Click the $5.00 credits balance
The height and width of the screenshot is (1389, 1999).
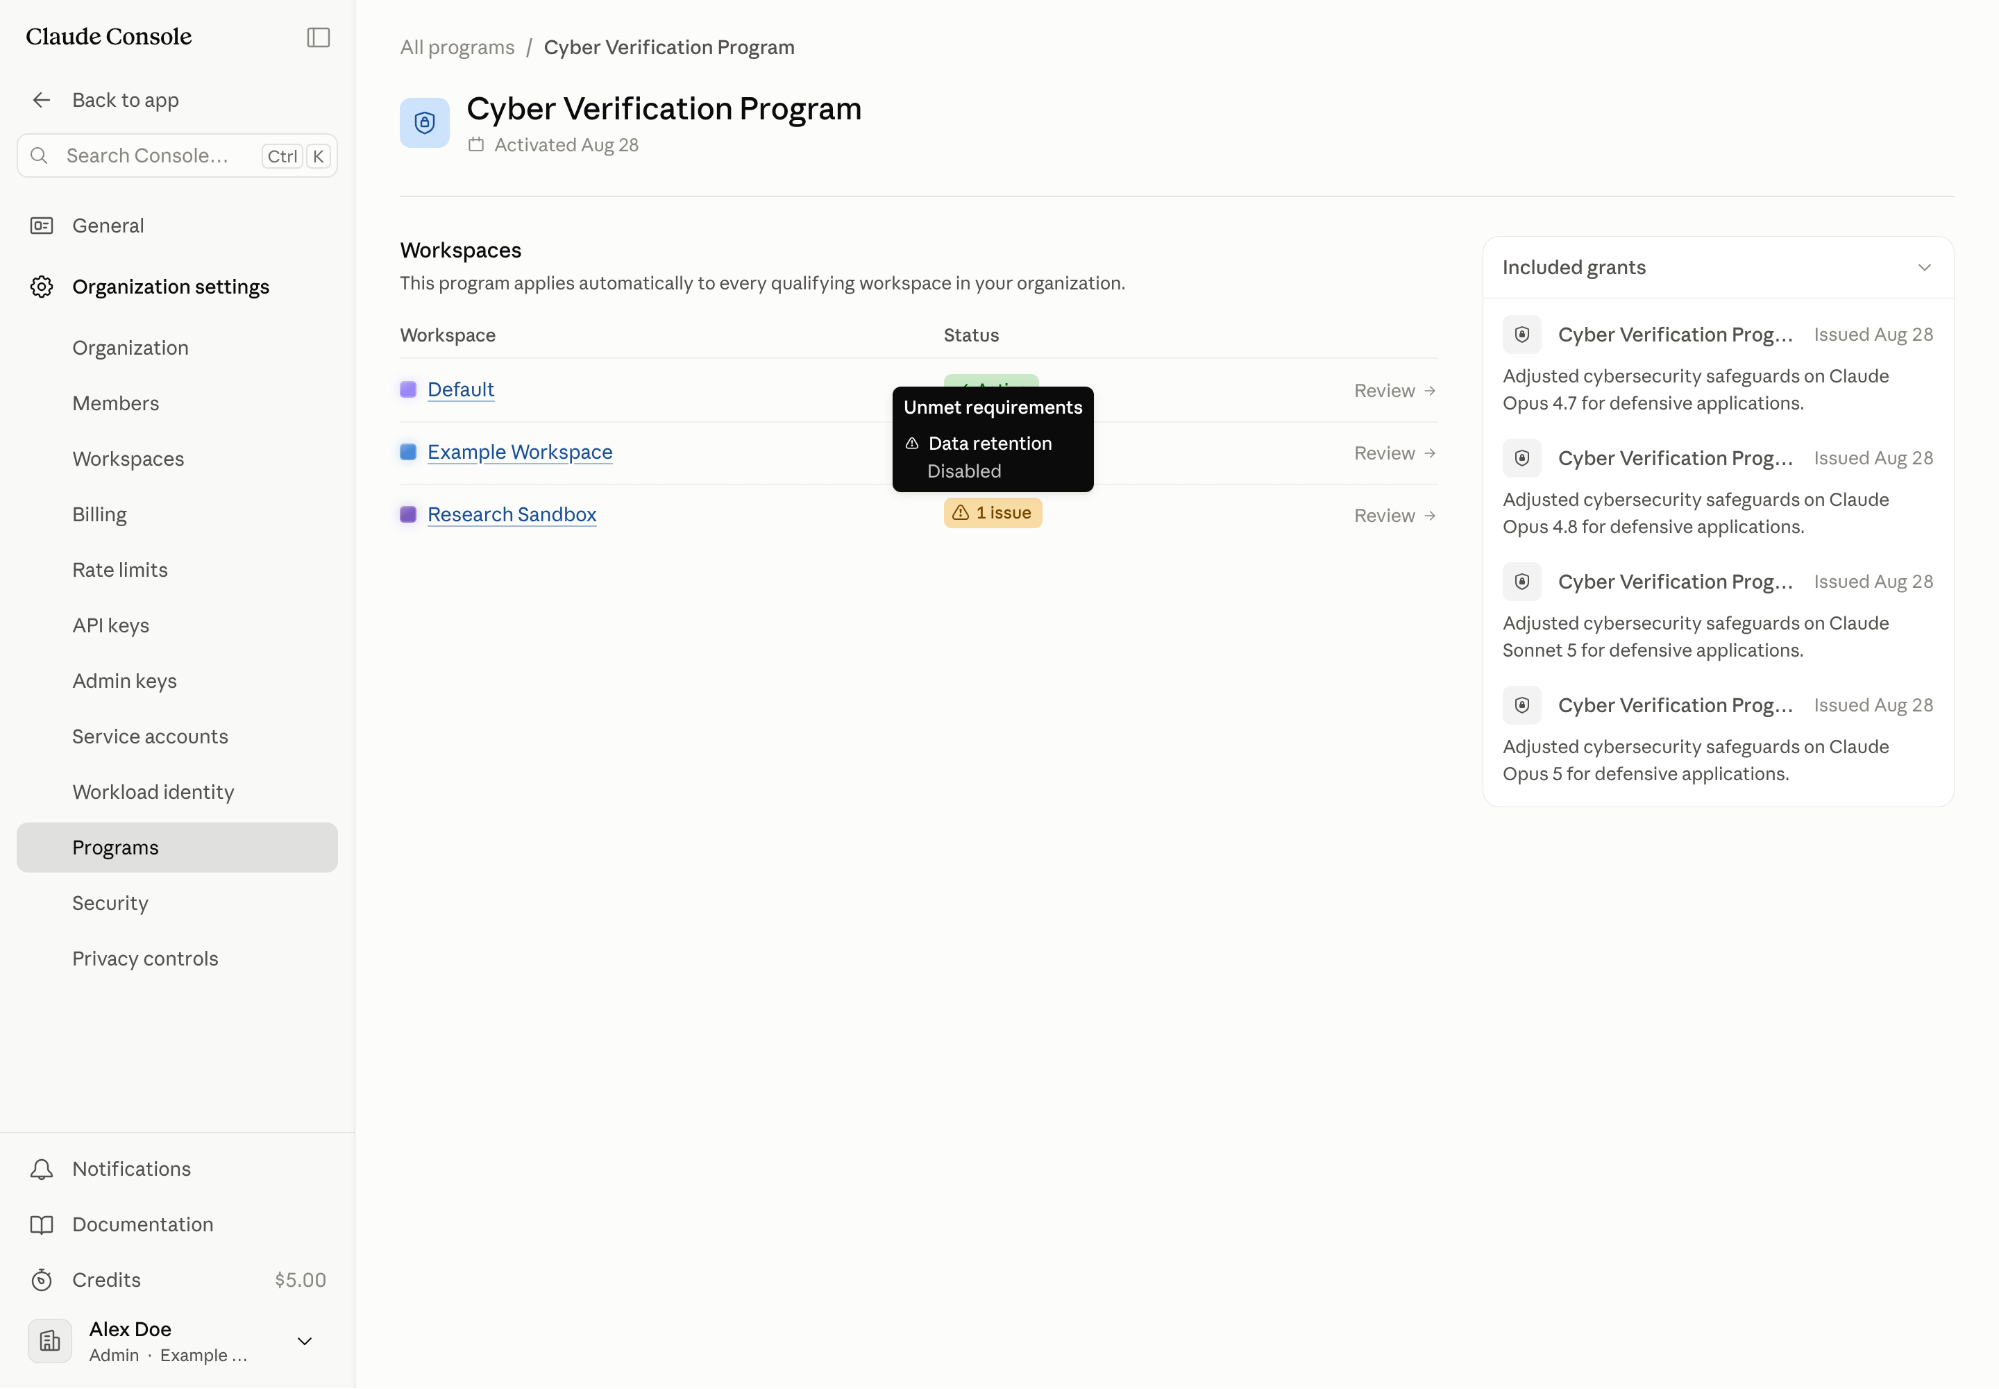coord(300,1280)
